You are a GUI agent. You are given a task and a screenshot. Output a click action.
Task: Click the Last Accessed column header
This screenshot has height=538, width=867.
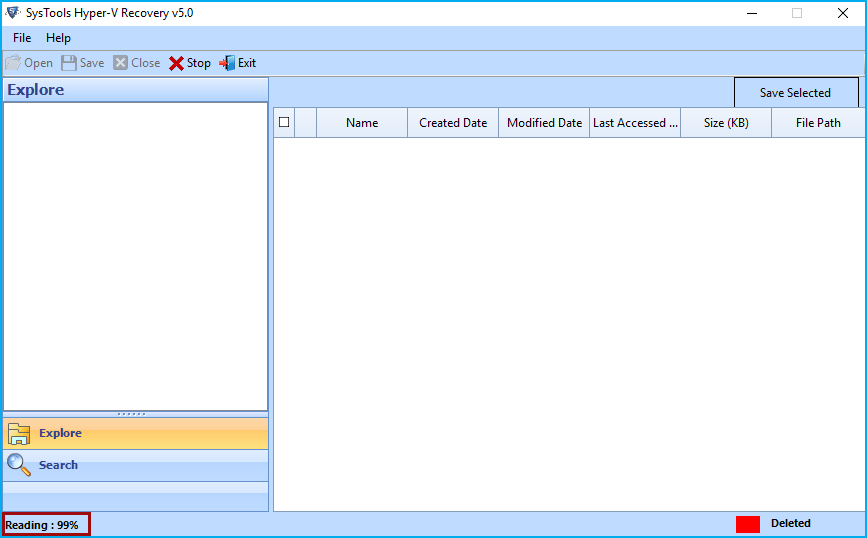coord(635,123)
